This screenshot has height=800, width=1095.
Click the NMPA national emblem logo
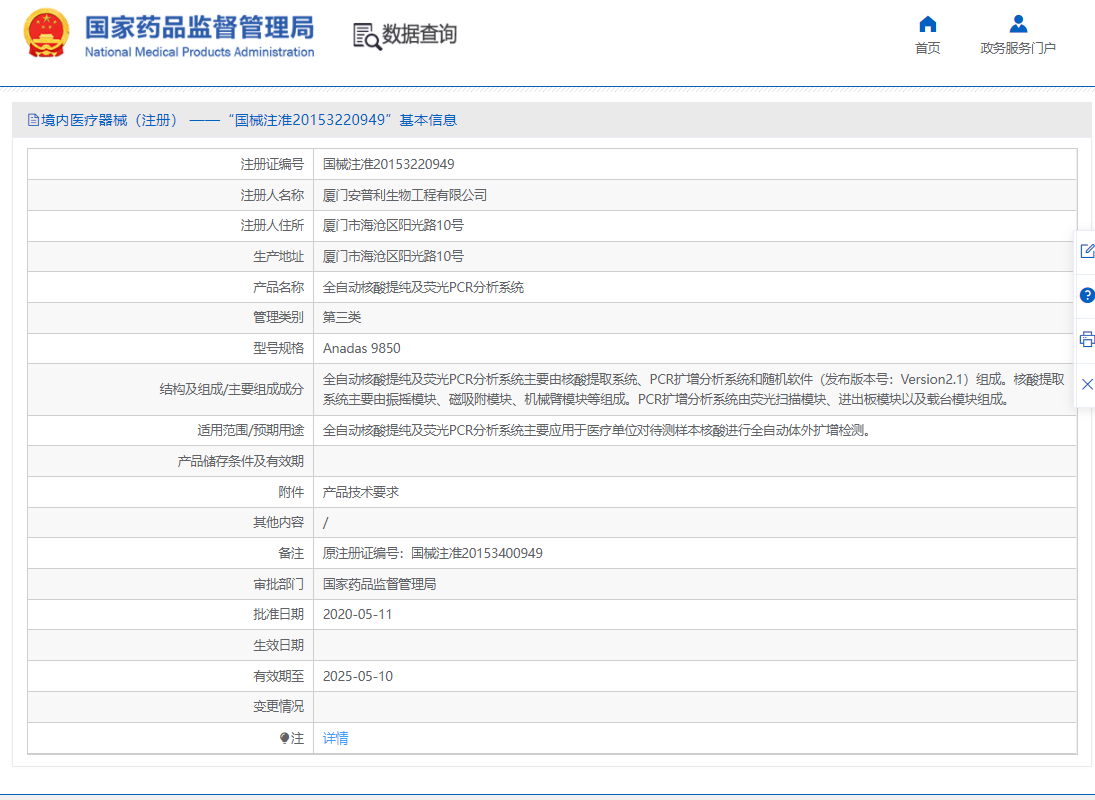[44, 32]
